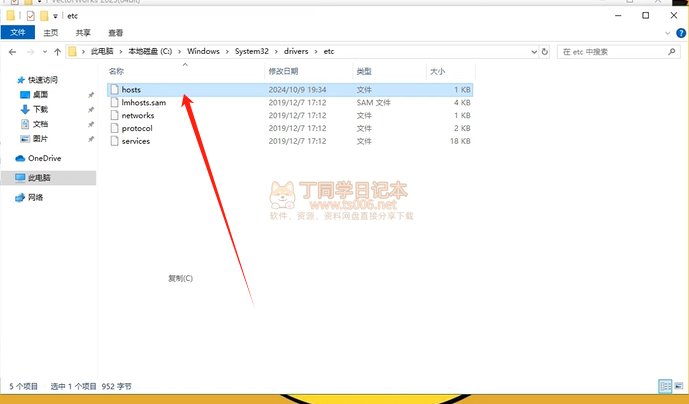Open 桌面 in the navigation pane
This screenshot has width=689, height=404.
40,95
